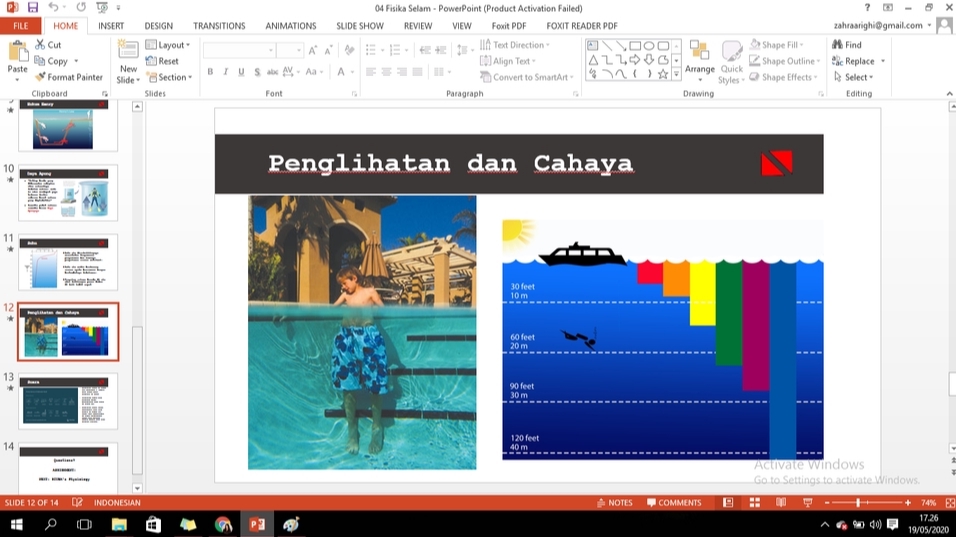Switch to the TRANSITIONS tab
956x537 pixels.
pyautogui.click(x=219, y=26)
